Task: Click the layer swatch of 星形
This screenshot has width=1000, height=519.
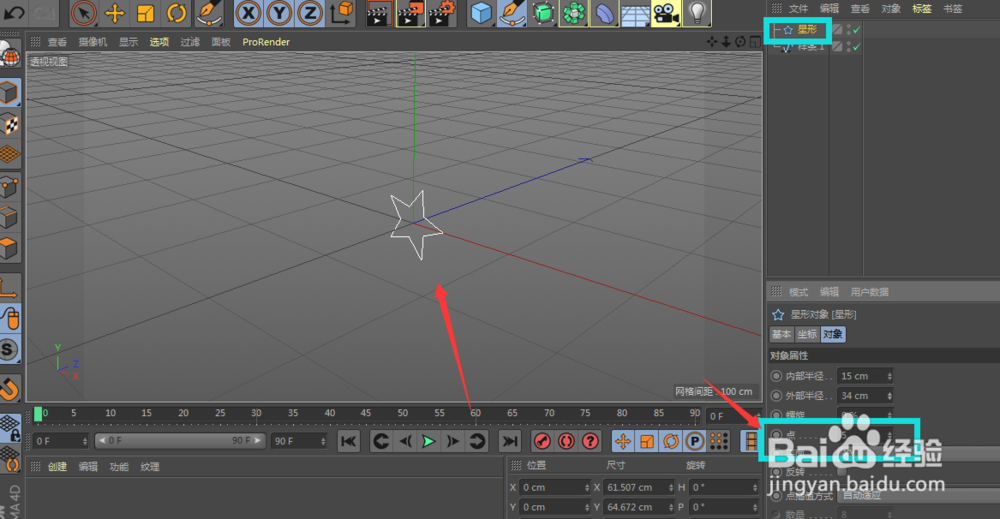Action: click(x=837, y=29)
